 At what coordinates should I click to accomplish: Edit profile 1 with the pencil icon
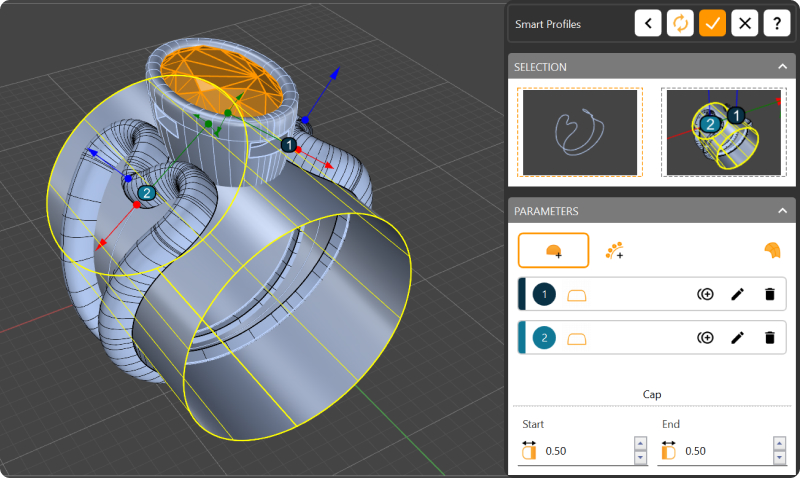738,294
